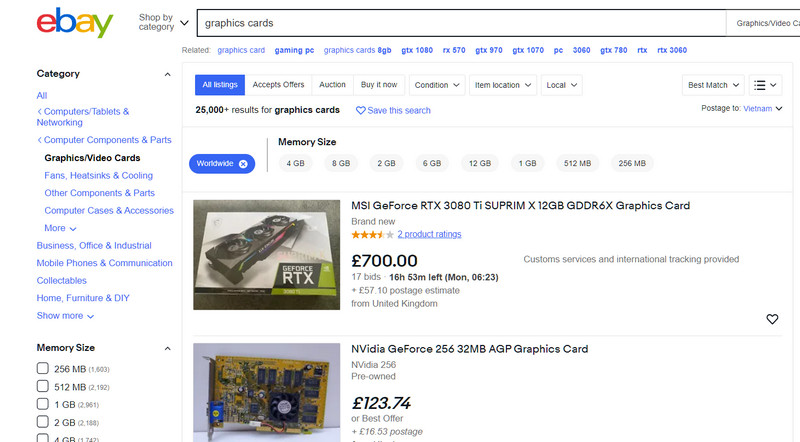
Task: Remove the Worldwide filter with the X
Action: (243, 164)
